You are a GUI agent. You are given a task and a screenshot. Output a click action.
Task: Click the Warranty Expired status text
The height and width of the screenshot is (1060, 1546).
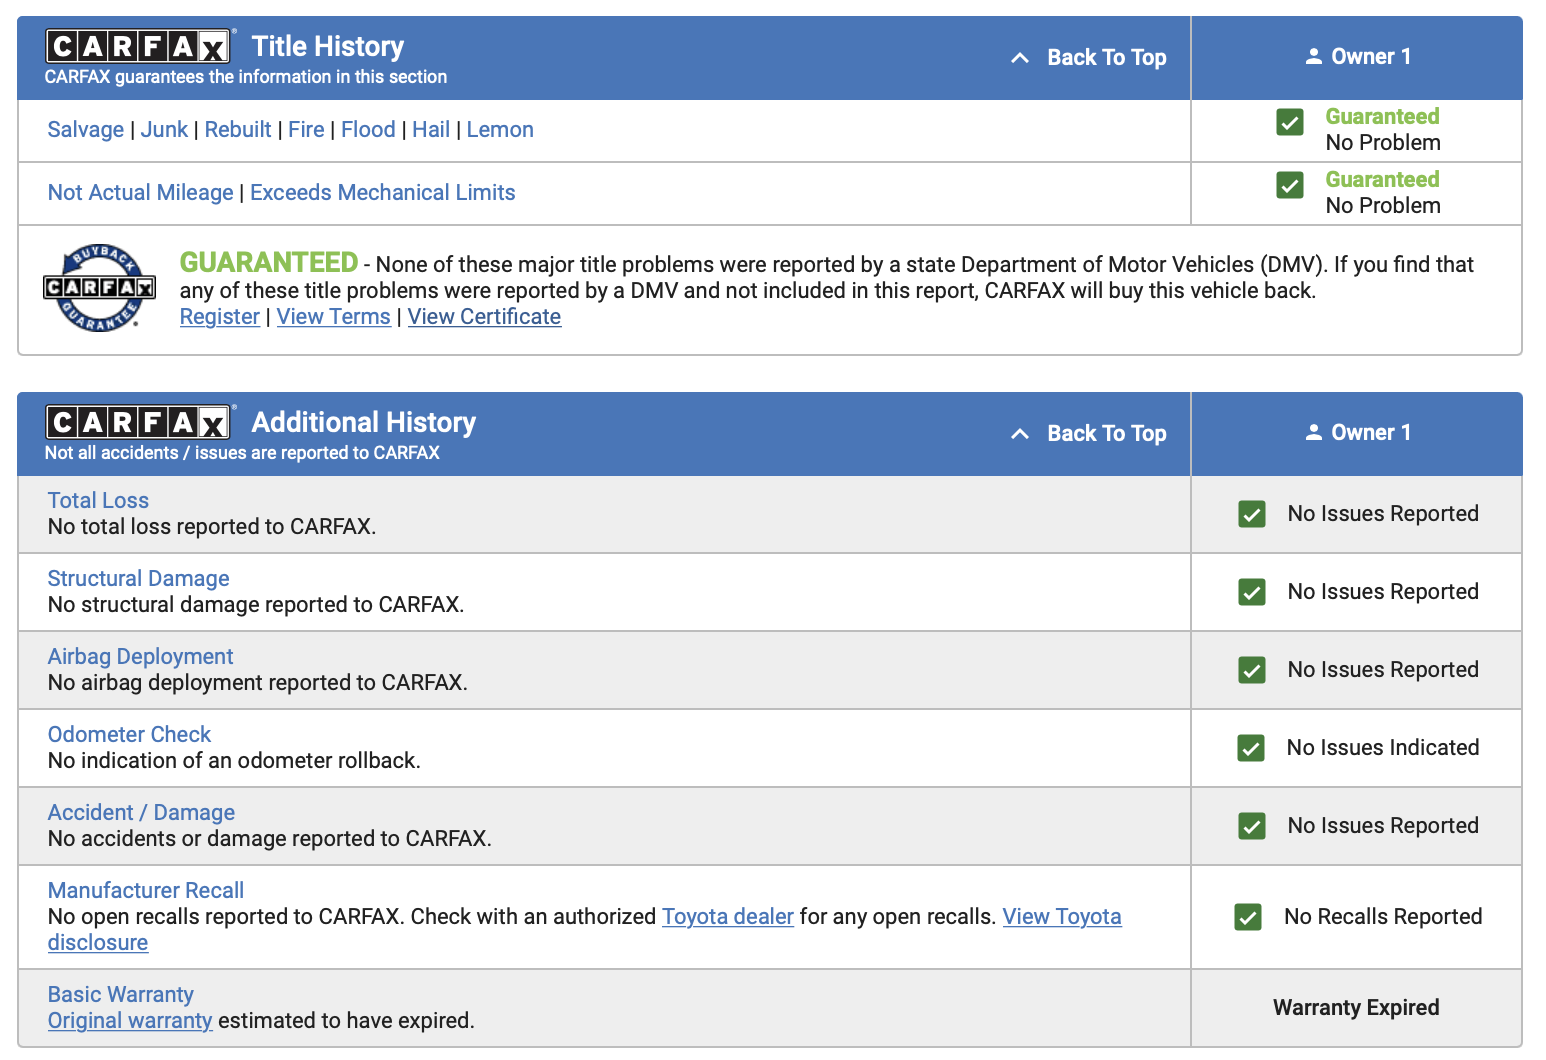tap(1356, 1008)
